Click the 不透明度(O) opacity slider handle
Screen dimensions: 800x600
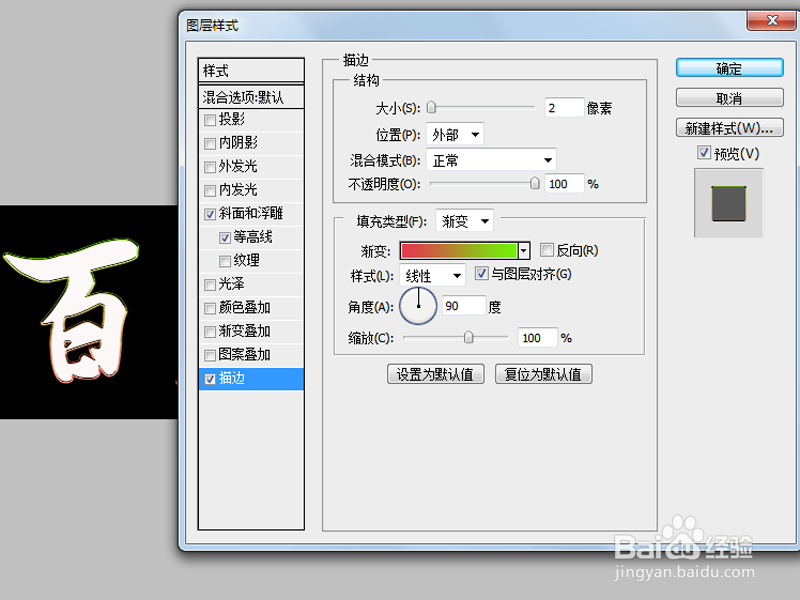coord(535,183)
